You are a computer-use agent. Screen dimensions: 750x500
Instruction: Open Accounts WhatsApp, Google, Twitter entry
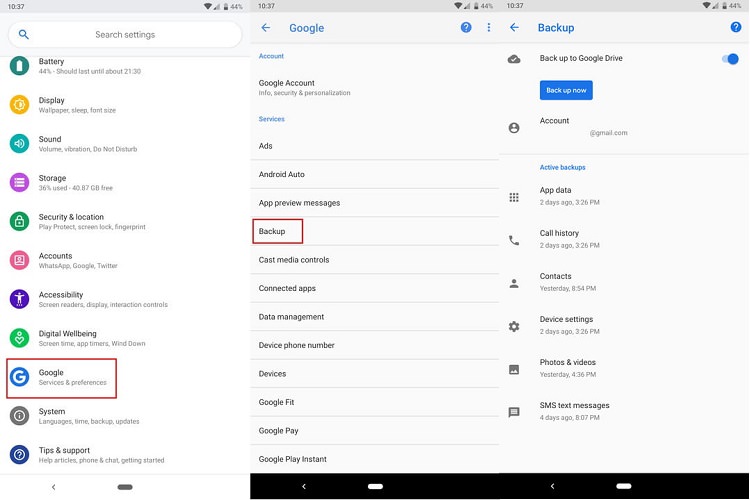pyautogui.click(x=125, y=260)
